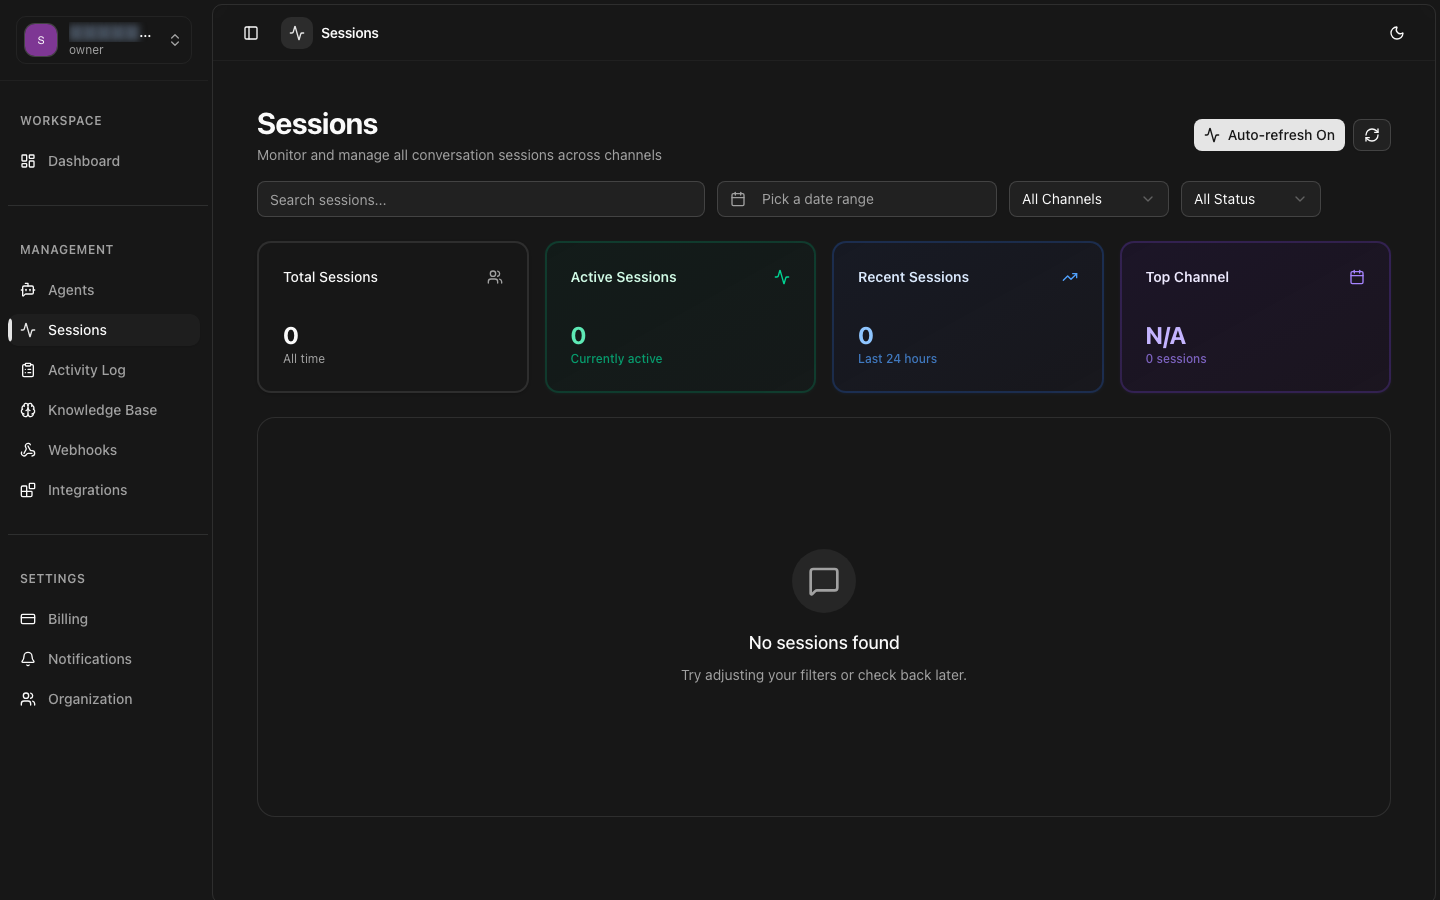This screenshot has width=1440, height=900.
Task: Click 'Last 24 hours' label
Action: pos(897,359)
